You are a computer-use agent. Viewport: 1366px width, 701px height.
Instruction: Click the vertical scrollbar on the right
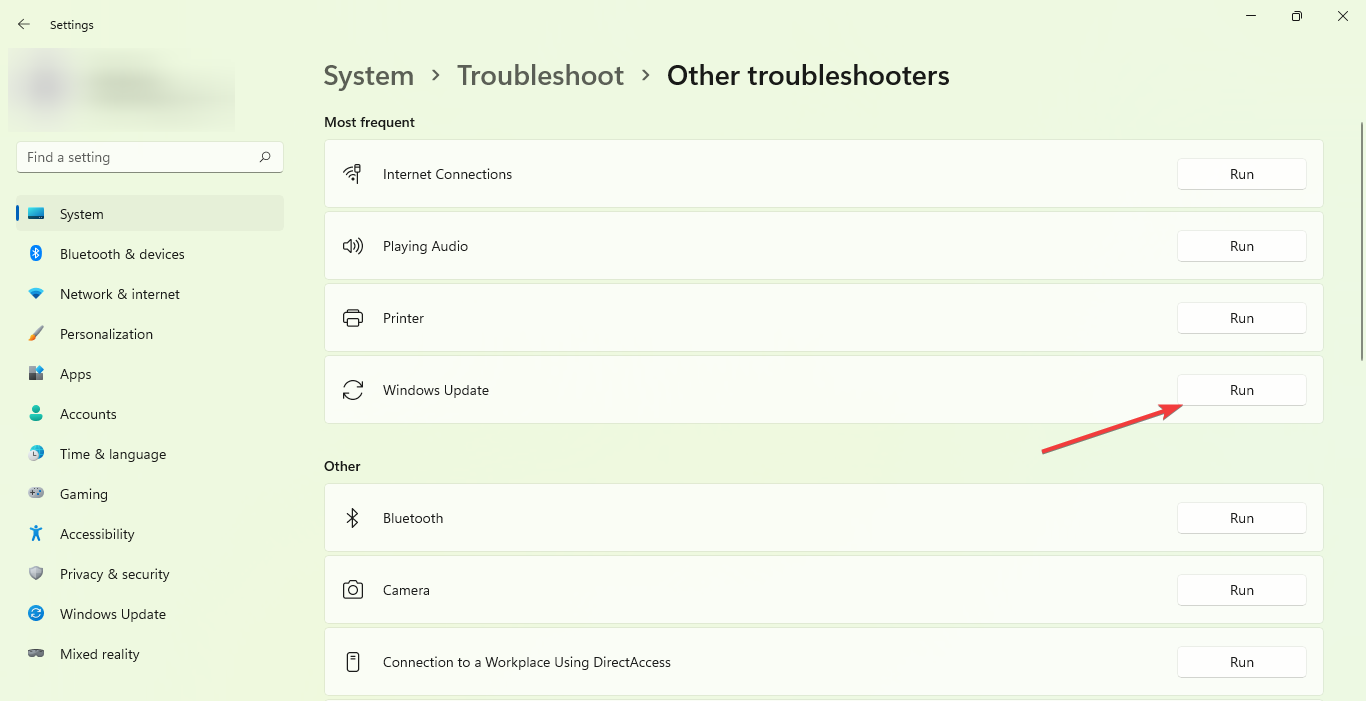pos(1361,240)
